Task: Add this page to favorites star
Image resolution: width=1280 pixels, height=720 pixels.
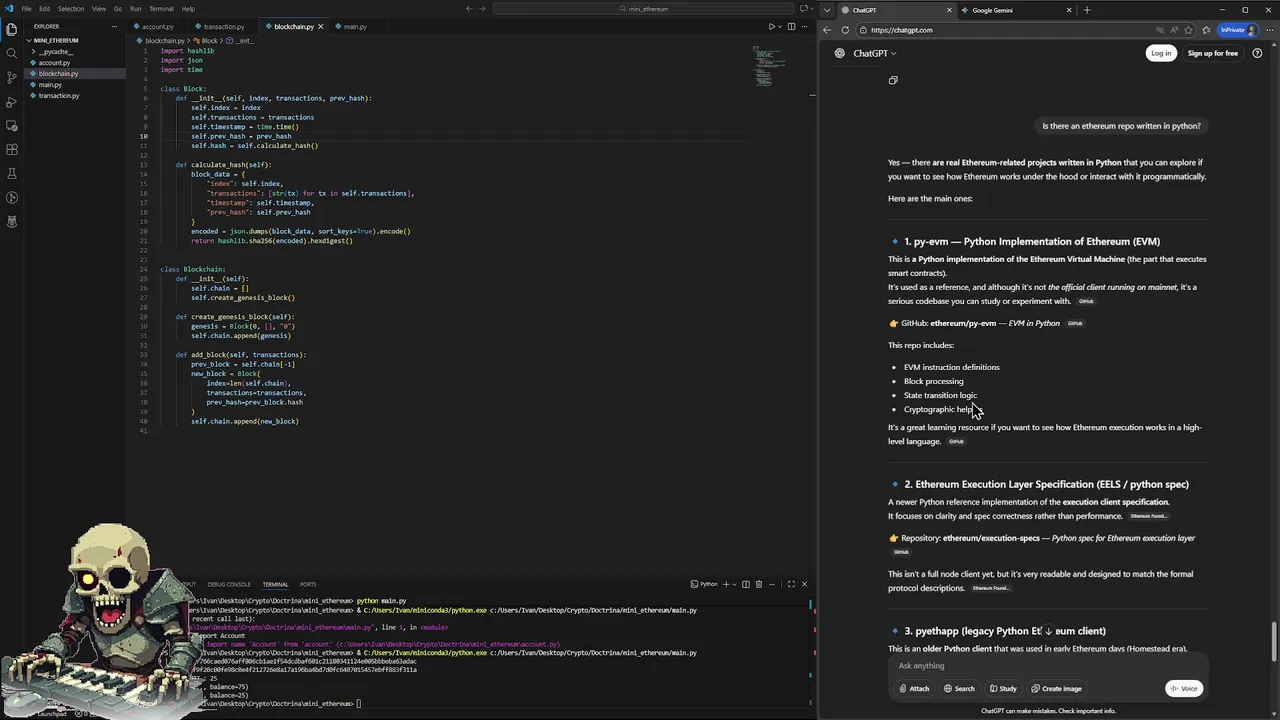Action: click(1190, 30)
